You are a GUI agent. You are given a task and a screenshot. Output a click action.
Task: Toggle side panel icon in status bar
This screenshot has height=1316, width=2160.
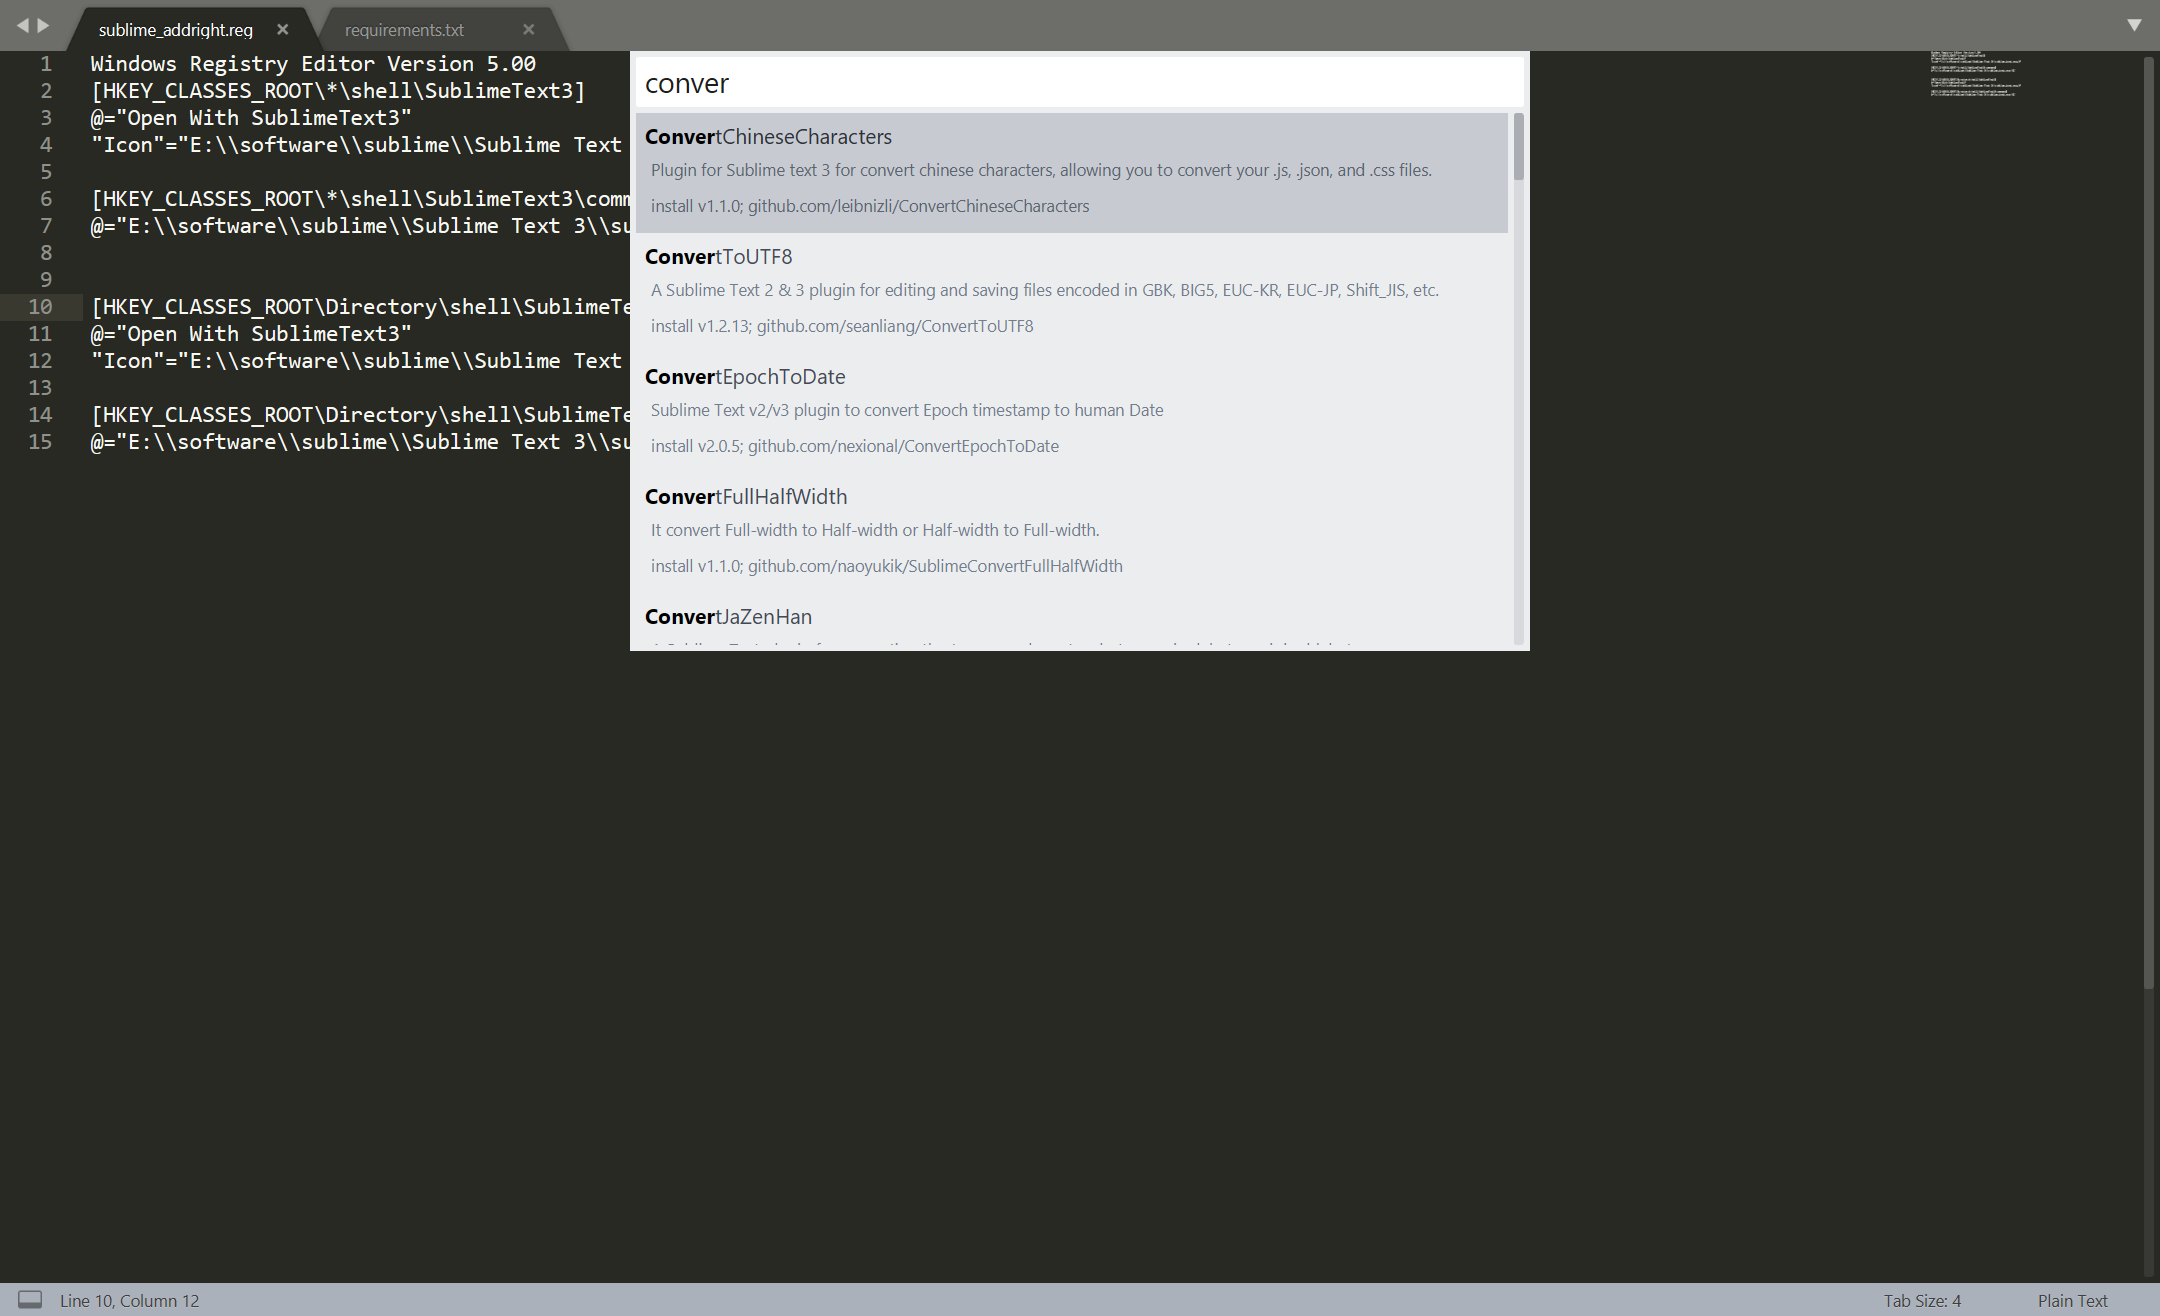tap(30, 1300)
